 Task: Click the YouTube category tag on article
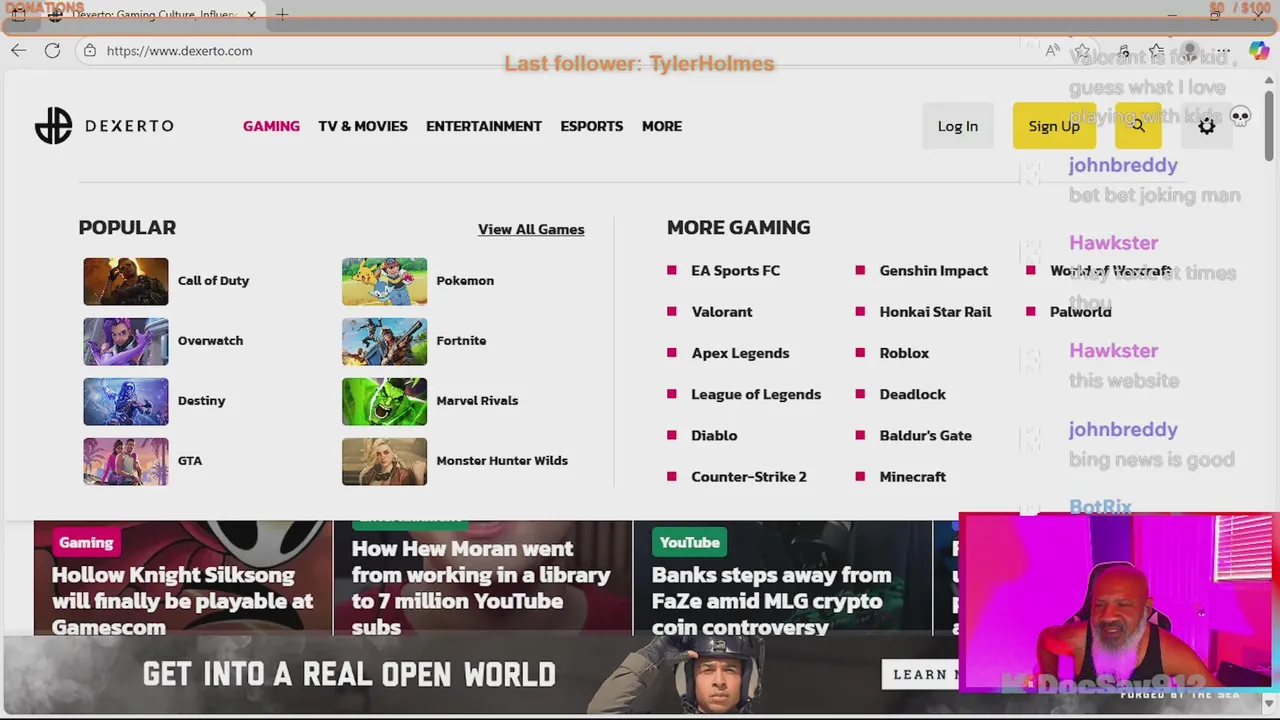pos(689,542)
